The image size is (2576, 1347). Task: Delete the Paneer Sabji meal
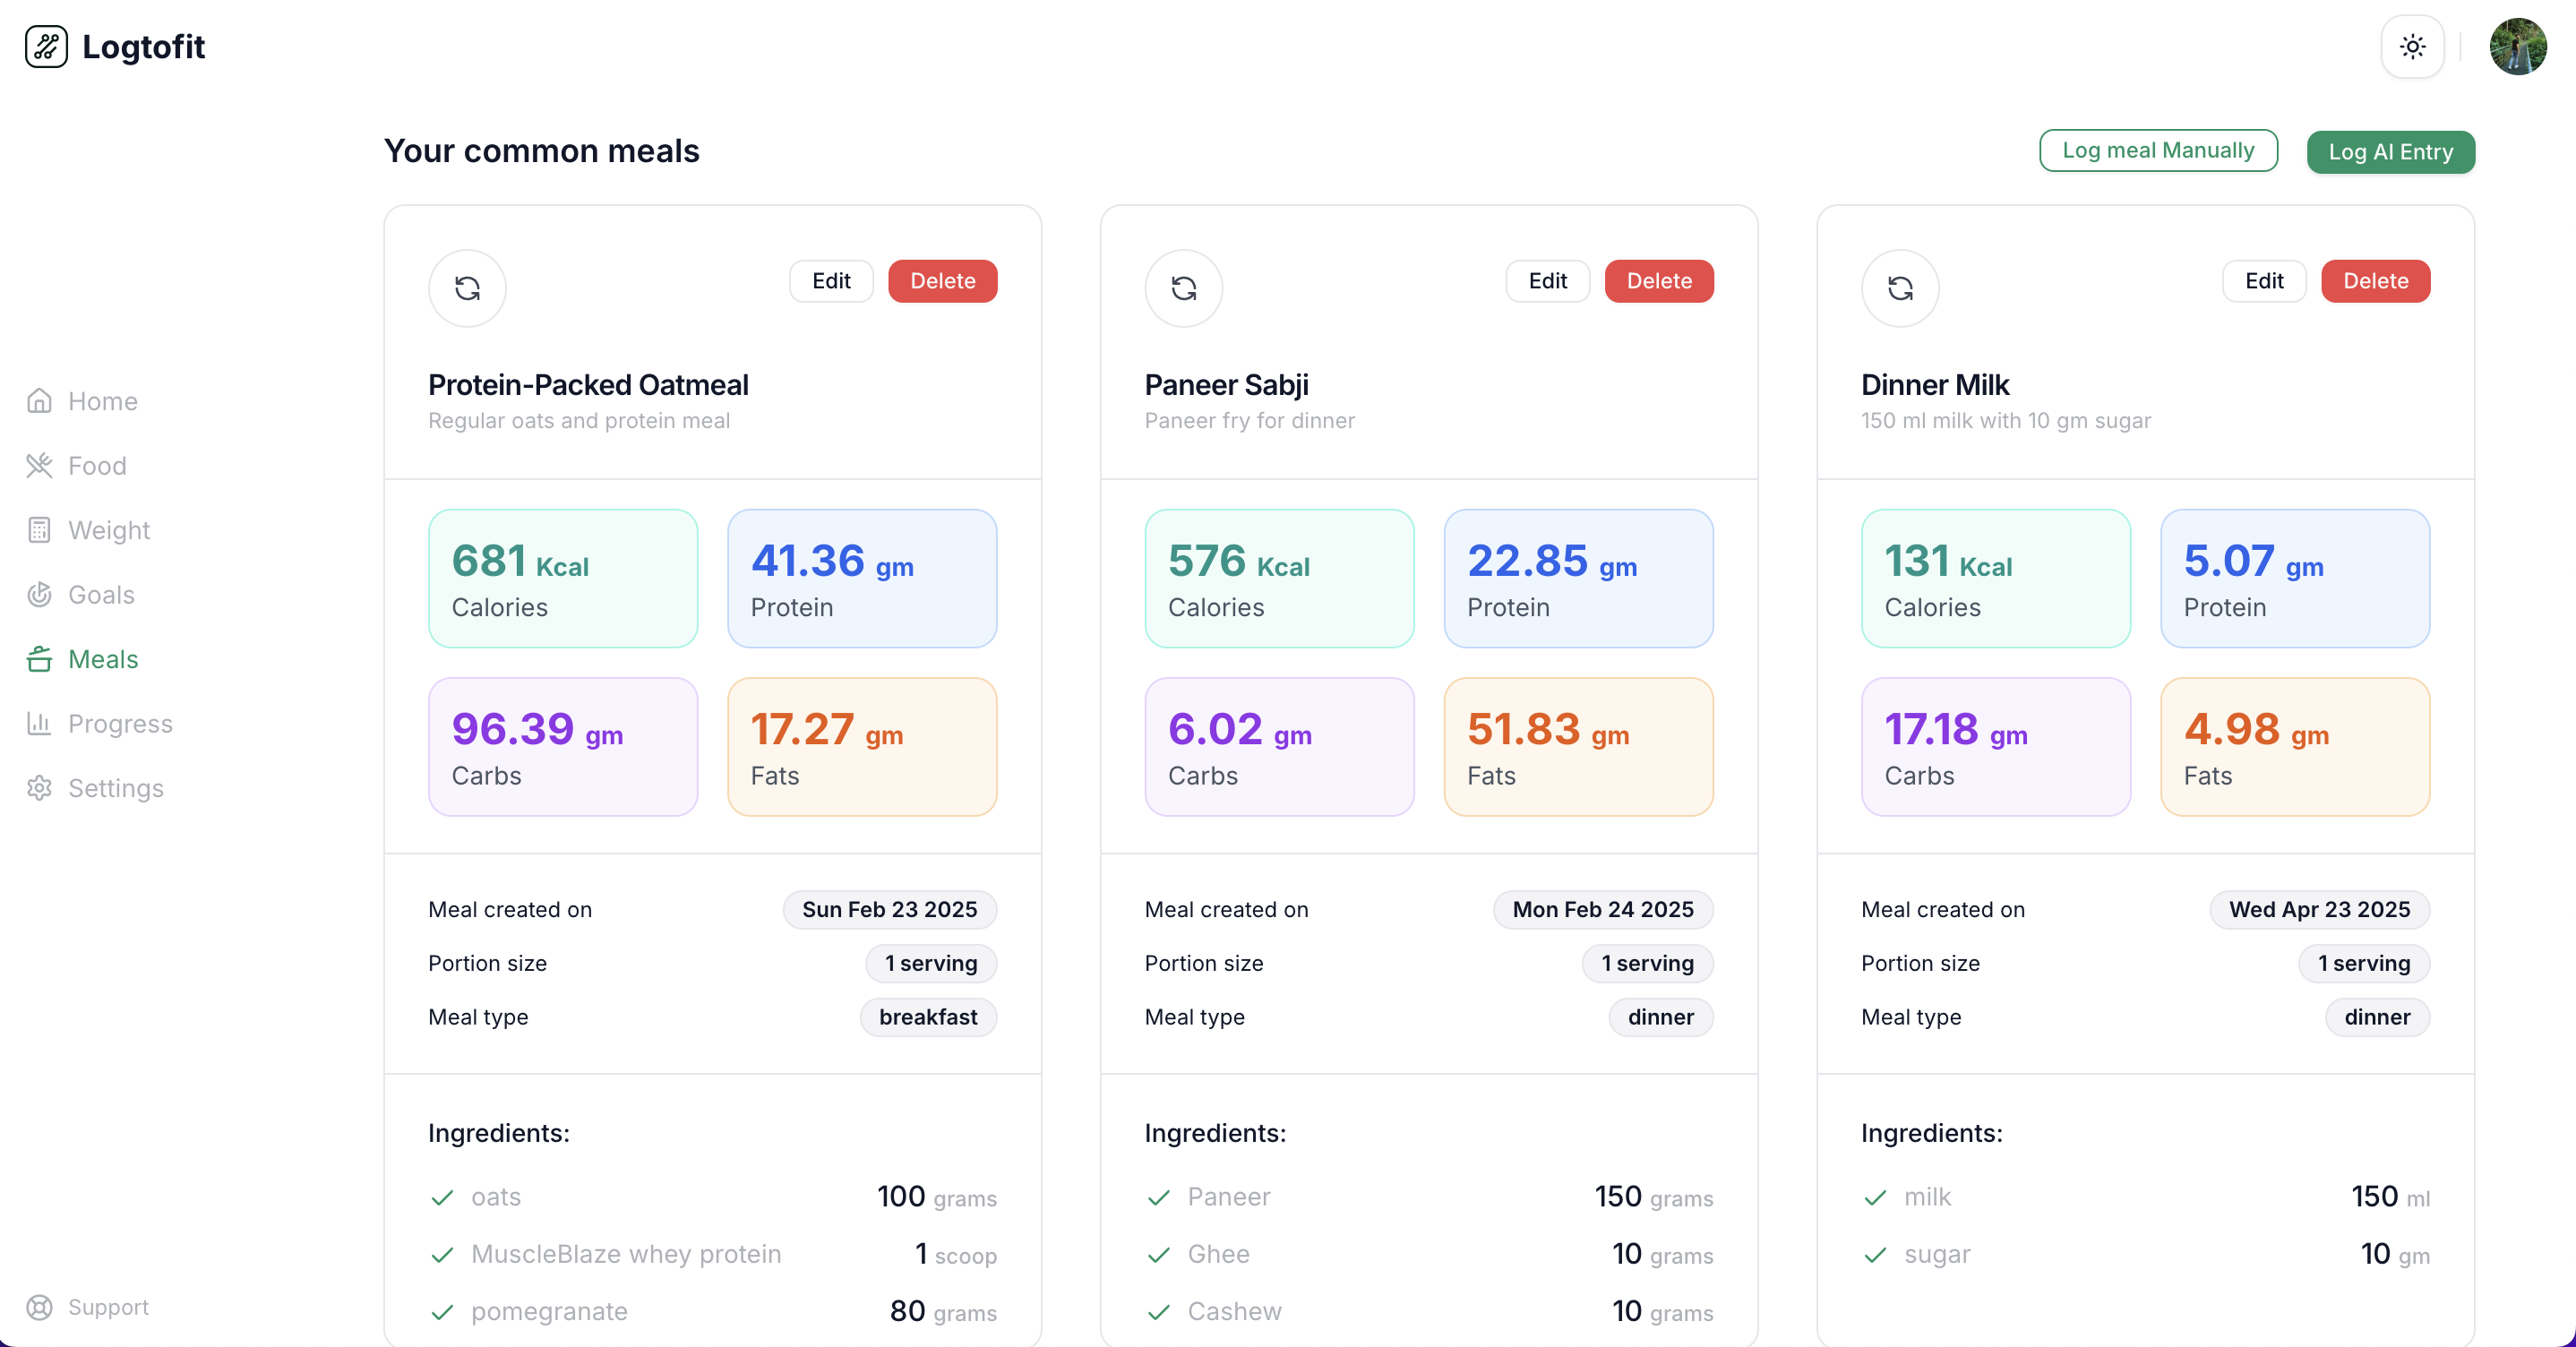click(x=1658, y=281)
